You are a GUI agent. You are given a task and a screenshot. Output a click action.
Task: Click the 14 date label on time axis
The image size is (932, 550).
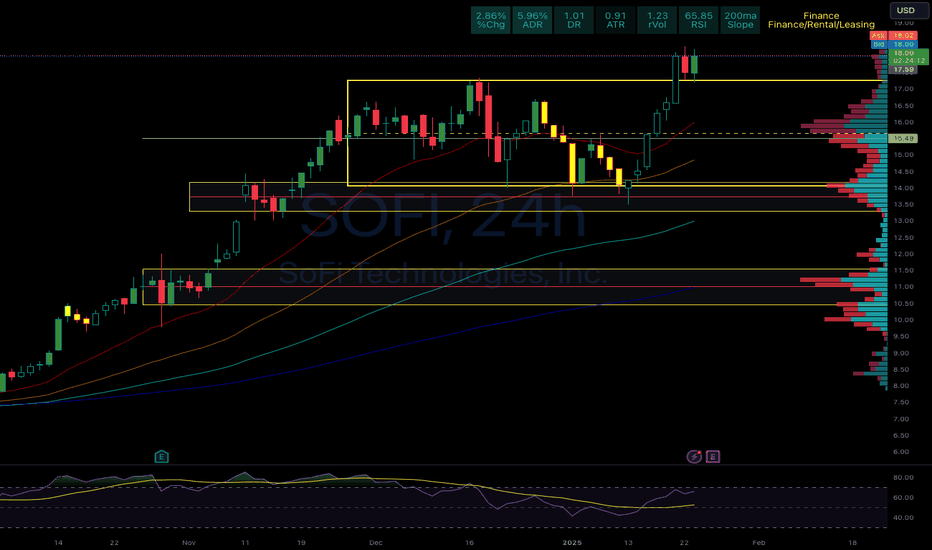pos(58,543)
